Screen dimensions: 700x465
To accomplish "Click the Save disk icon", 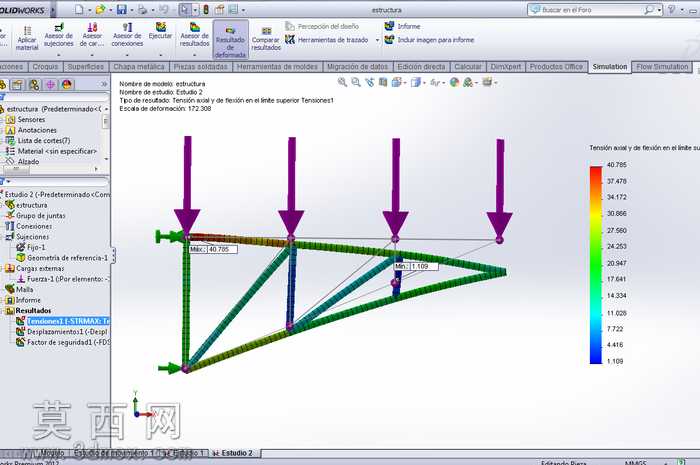I will (121, 9).
